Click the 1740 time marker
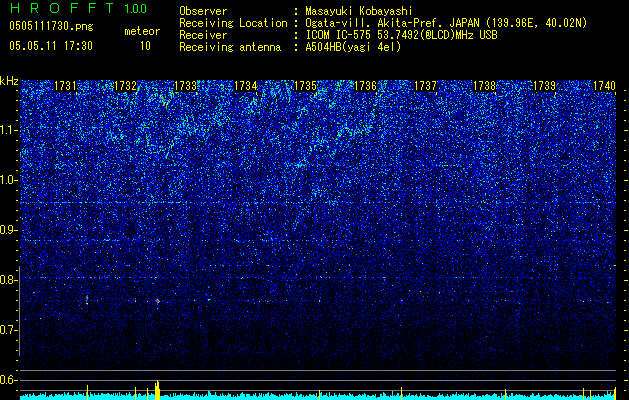The height and width of the screenshot is (400, 629). pyautogui.click(x=604, y=86)
